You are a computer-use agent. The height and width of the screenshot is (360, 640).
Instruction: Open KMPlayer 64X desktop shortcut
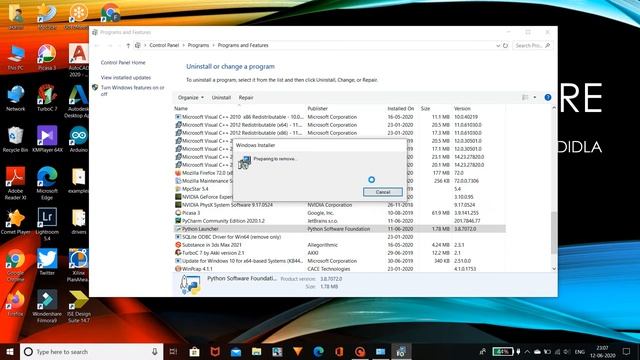click(47, 139)
